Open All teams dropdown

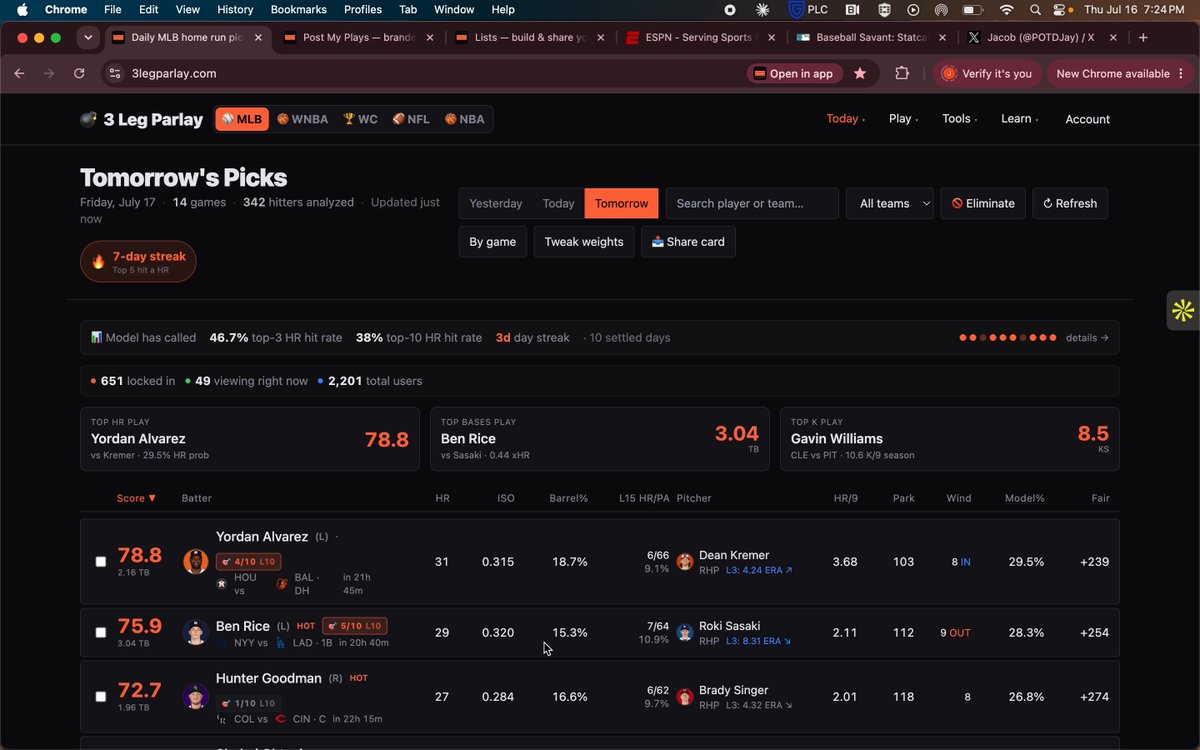890,203
